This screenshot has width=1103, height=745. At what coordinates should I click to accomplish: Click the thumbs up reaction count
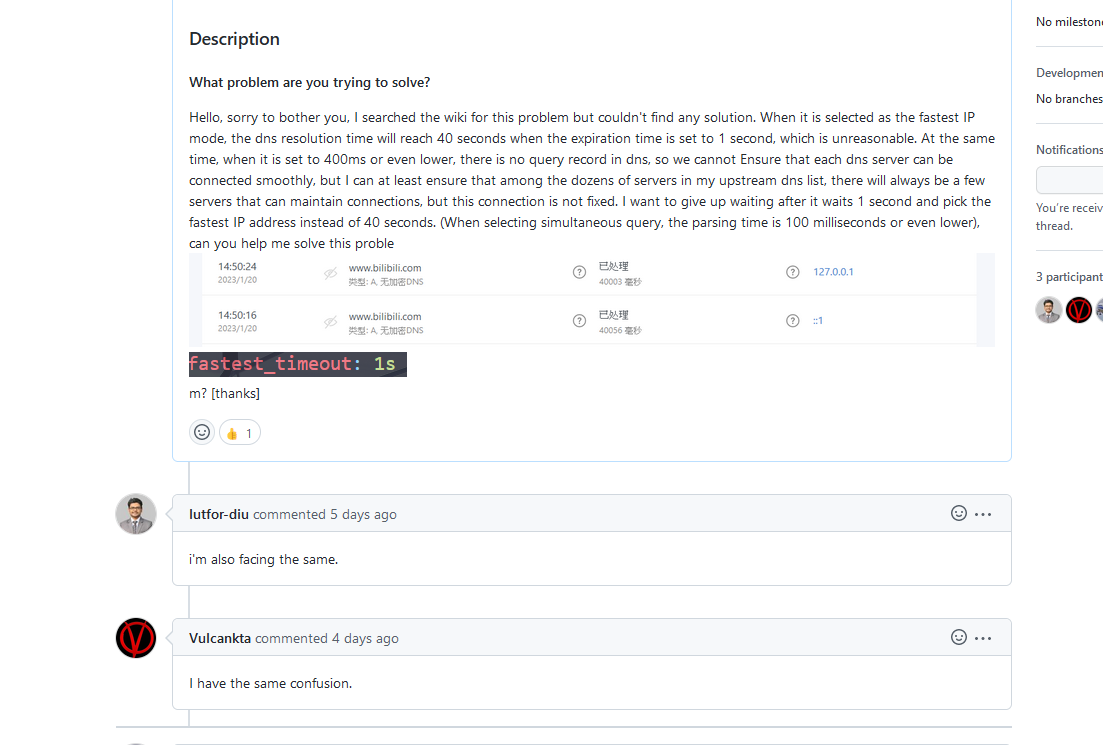[x=240, y=433]
